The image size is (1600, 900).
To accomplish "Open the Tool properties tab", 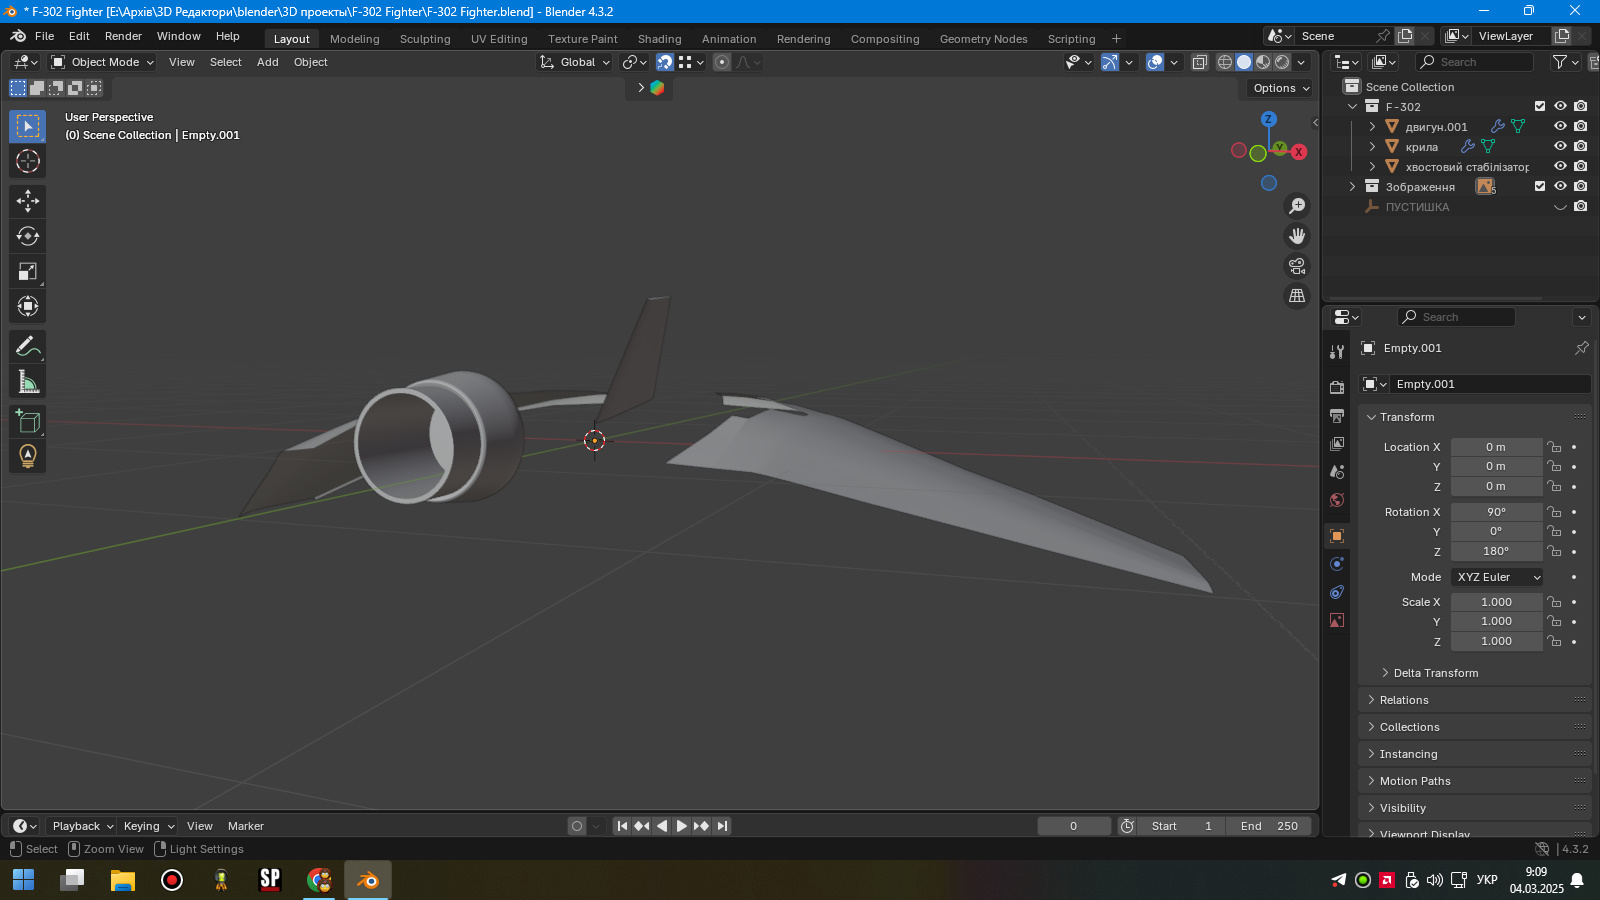I will point(1337,352).
